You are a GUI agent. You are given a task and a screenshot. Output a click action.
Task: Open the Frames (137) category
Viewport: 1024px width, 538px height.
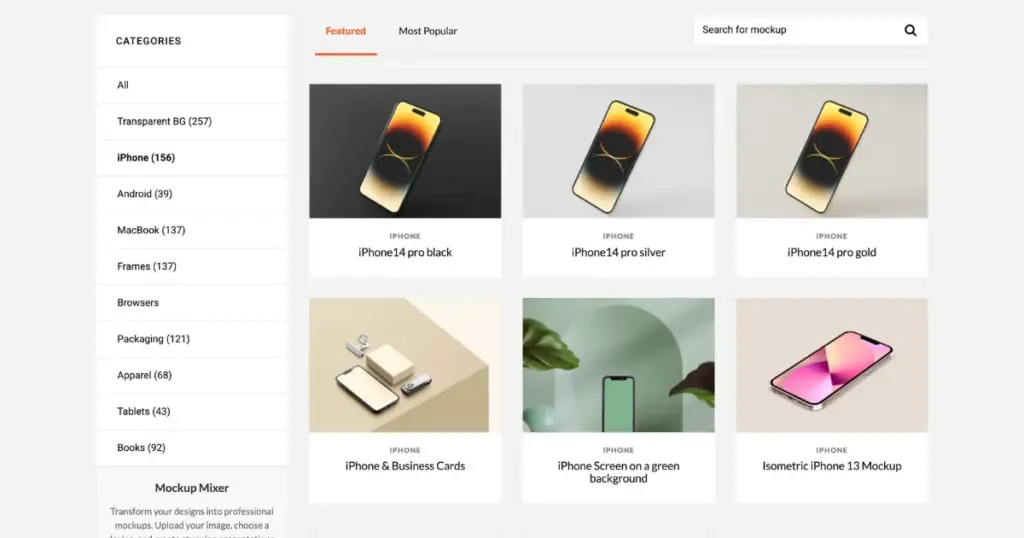(192, 266)
